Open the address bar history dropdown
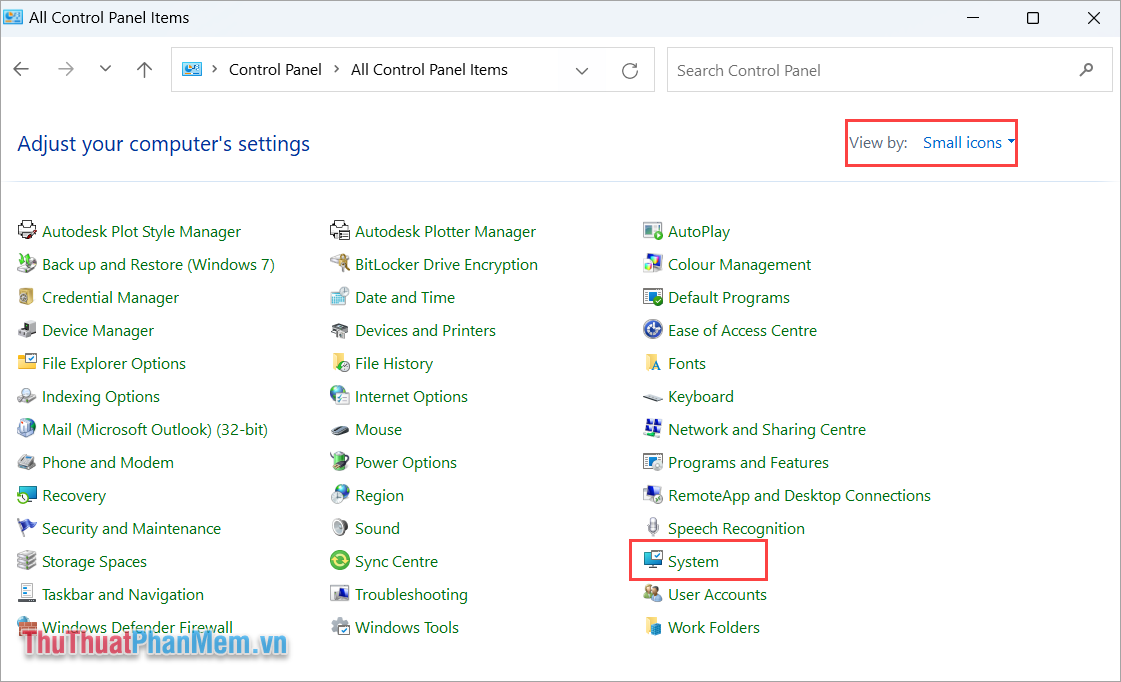Screen dimensions: 1121x682 582,70
